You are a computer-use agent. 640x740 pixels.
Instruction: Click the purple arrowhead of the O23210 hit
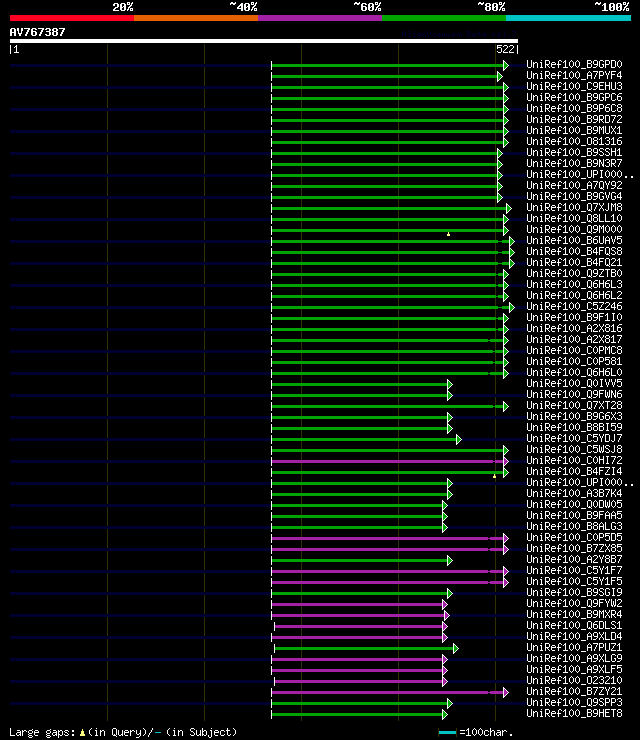point(445,681)
